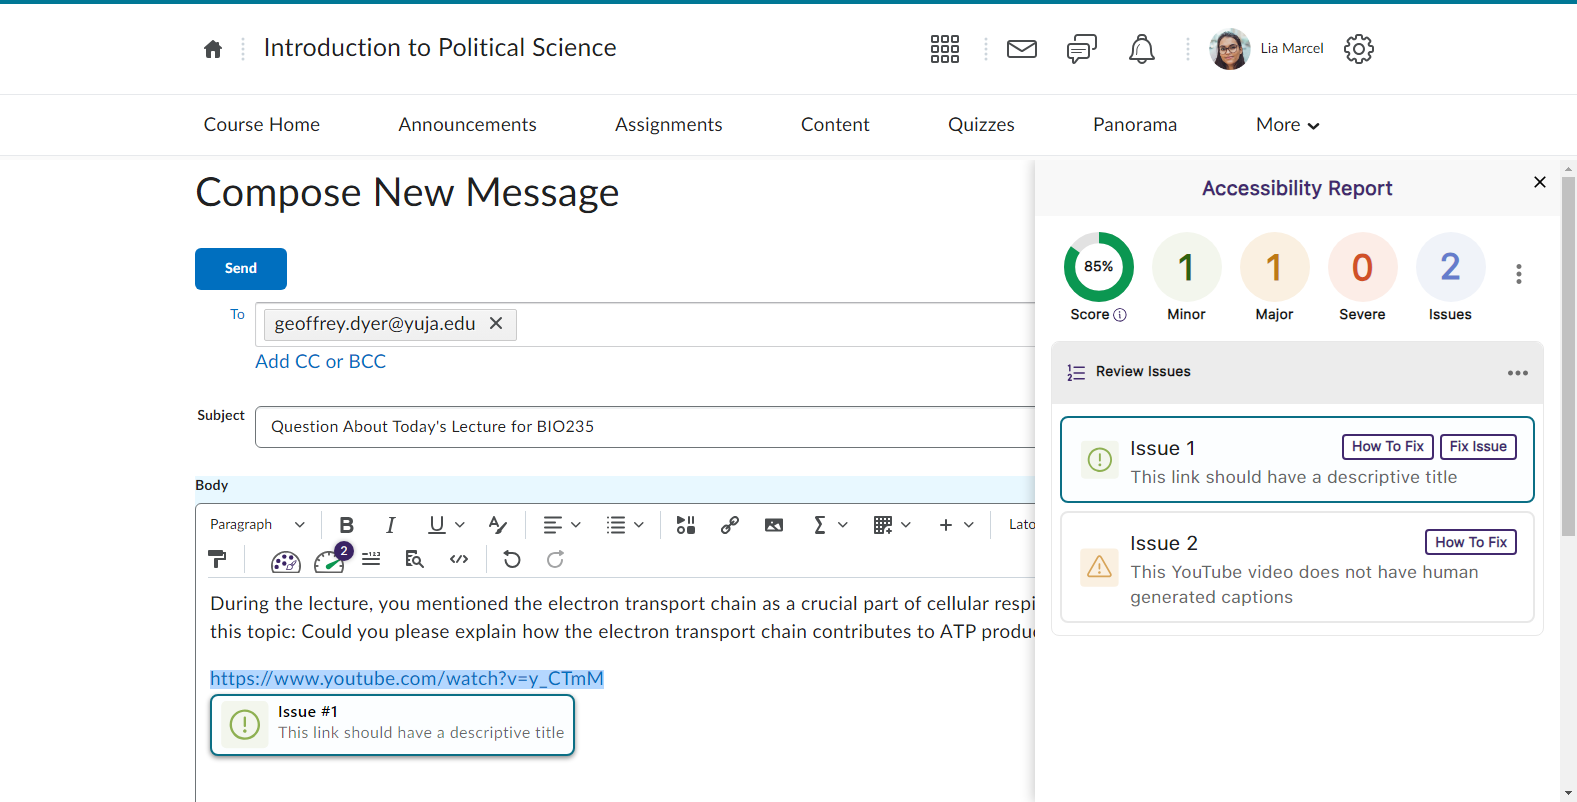Viewport: 1577px width, 802px height.
Task: Go to the Assignments tab
Action: [668, 125]
